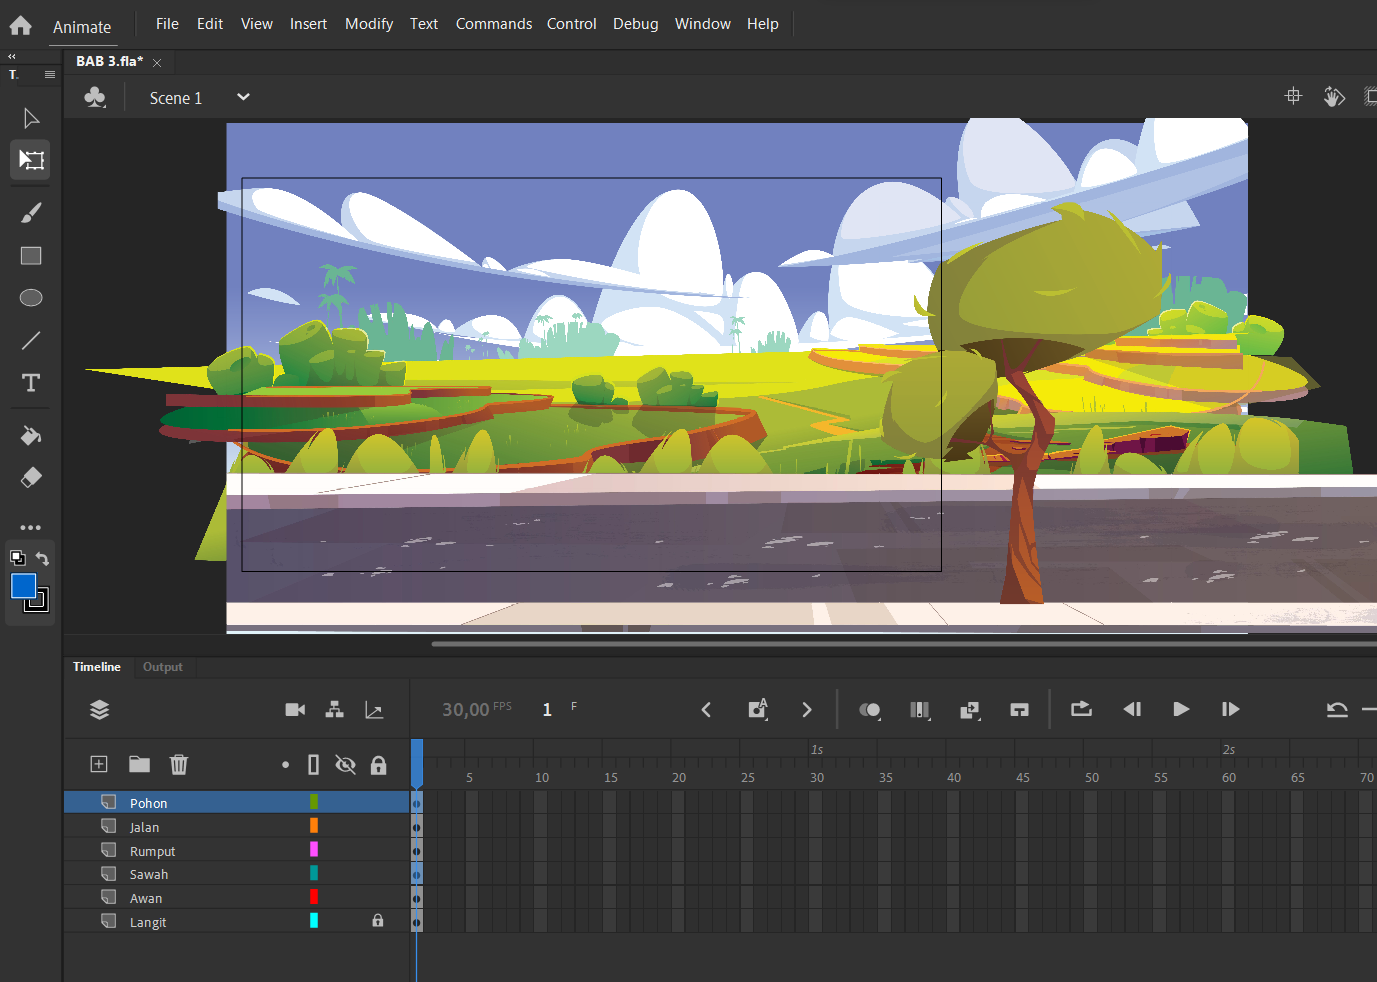
Task: Open layer depth graph icon
Action: tap(374, 710)
